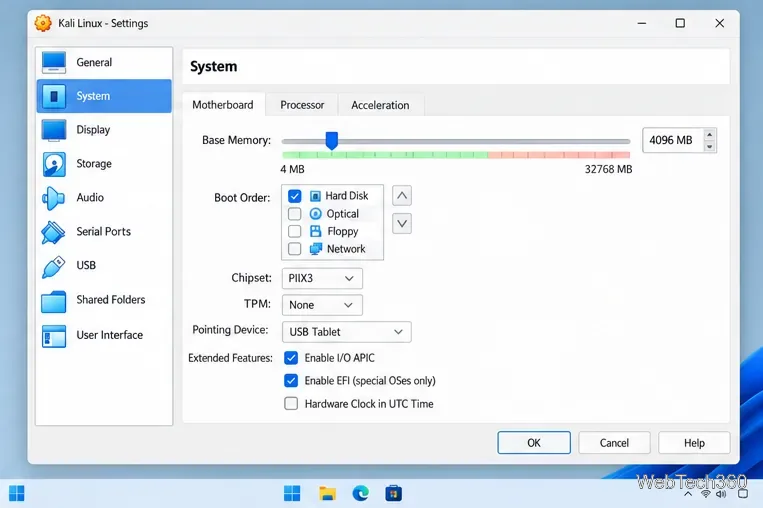Click the Widgets icon at taskbar left

tap(17, 493)
